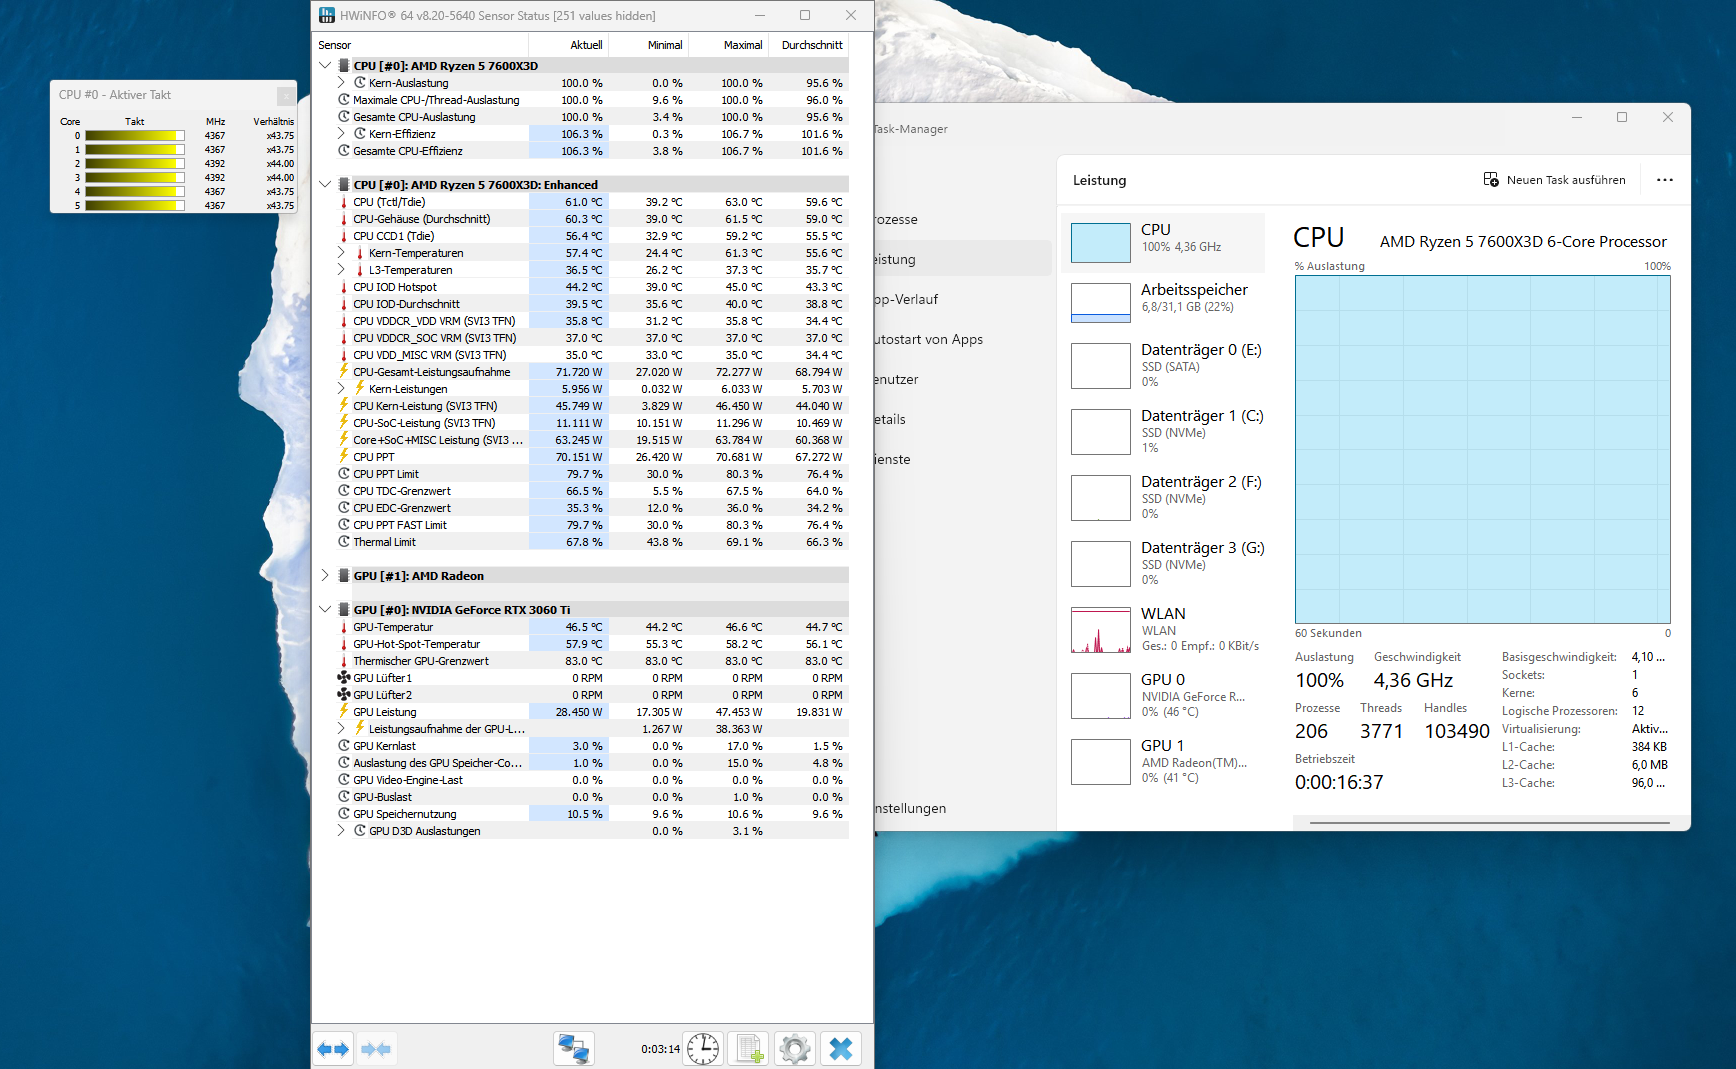Expand the L3-Temperaturen row

point(341,270)
